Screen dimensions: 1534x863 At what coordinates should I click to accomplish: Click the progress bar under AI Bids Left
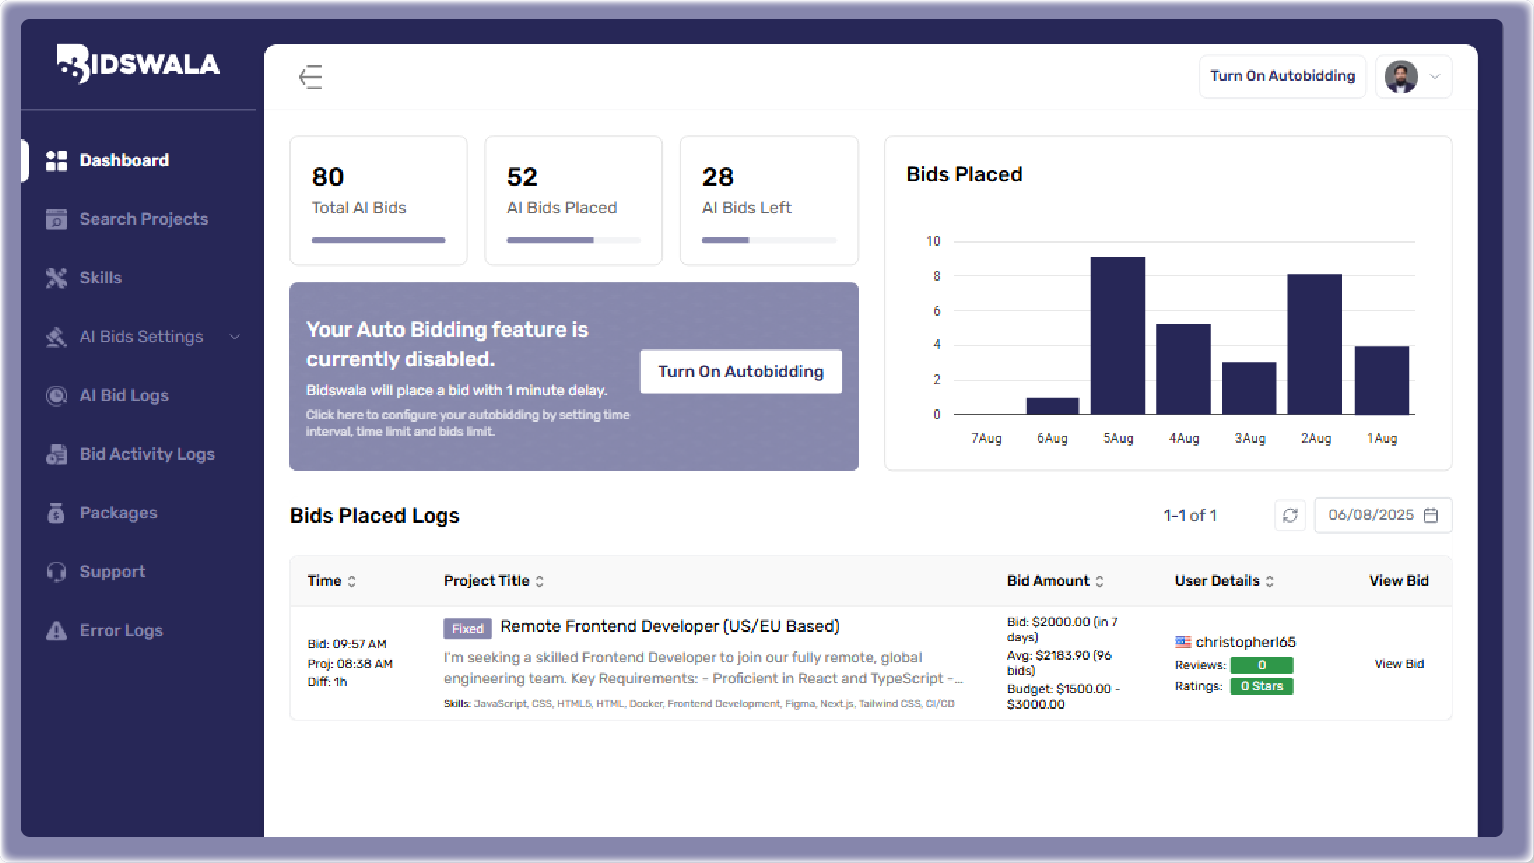769,240
